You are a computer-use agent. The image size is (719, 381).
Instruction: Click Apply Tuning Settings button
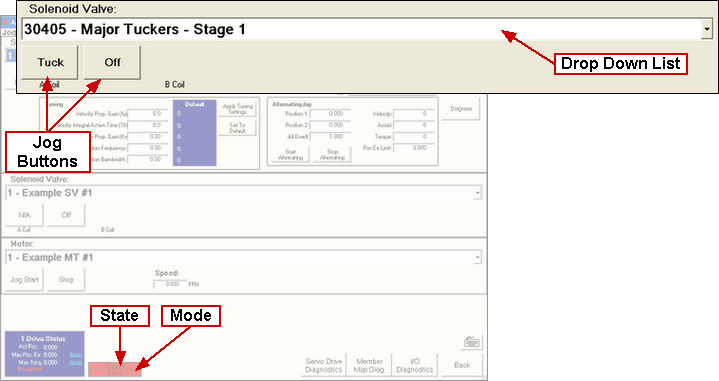tap(238, 109)
